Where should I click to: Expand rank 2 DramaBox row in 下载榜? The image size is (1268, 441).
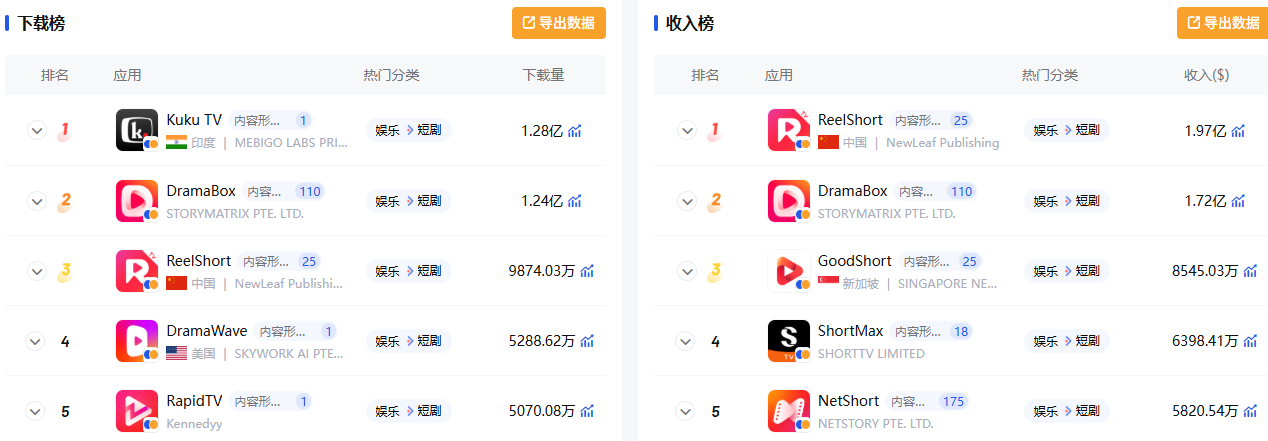(x=37, y=201)
